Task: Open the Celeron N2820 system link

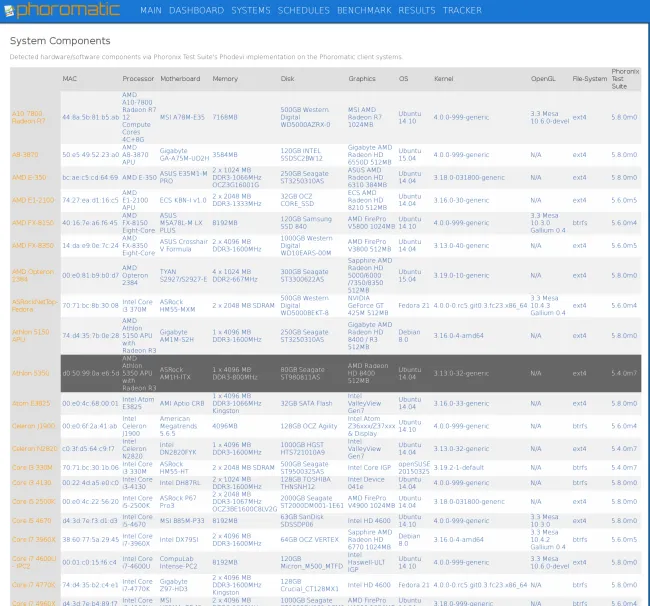Action: (x=34, y=448)
